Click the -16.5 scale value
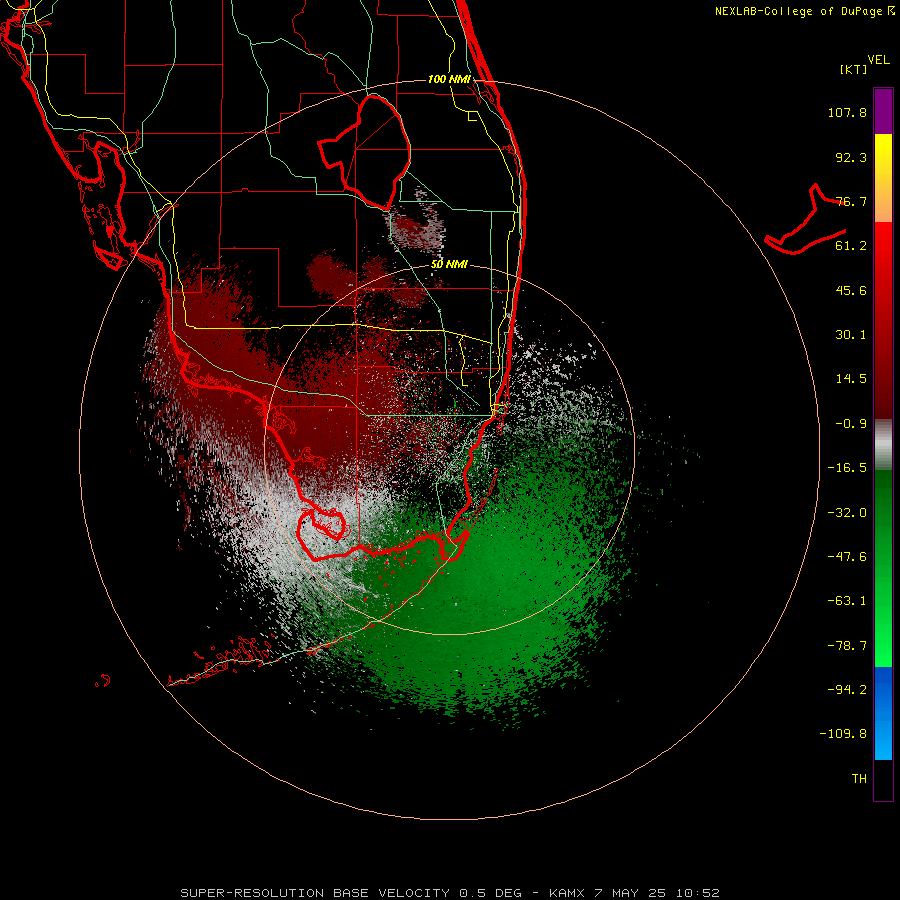 tap(847, 468)
